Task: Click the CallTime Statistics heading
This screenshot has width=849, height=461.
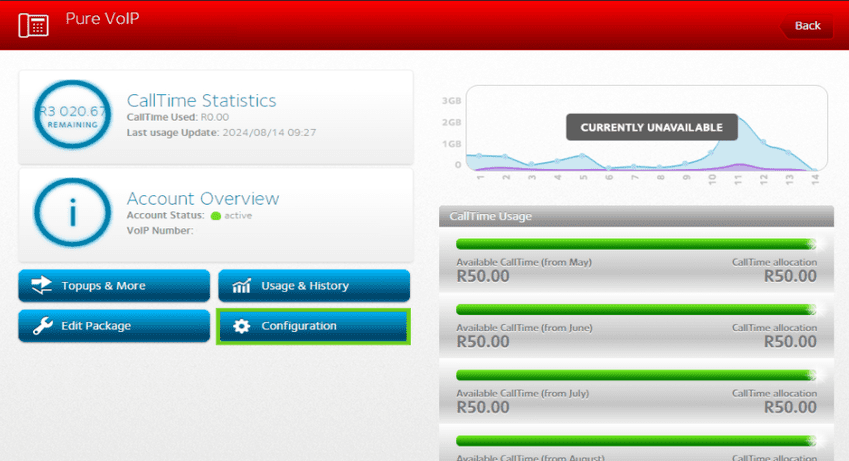Action: coord(201,100)
